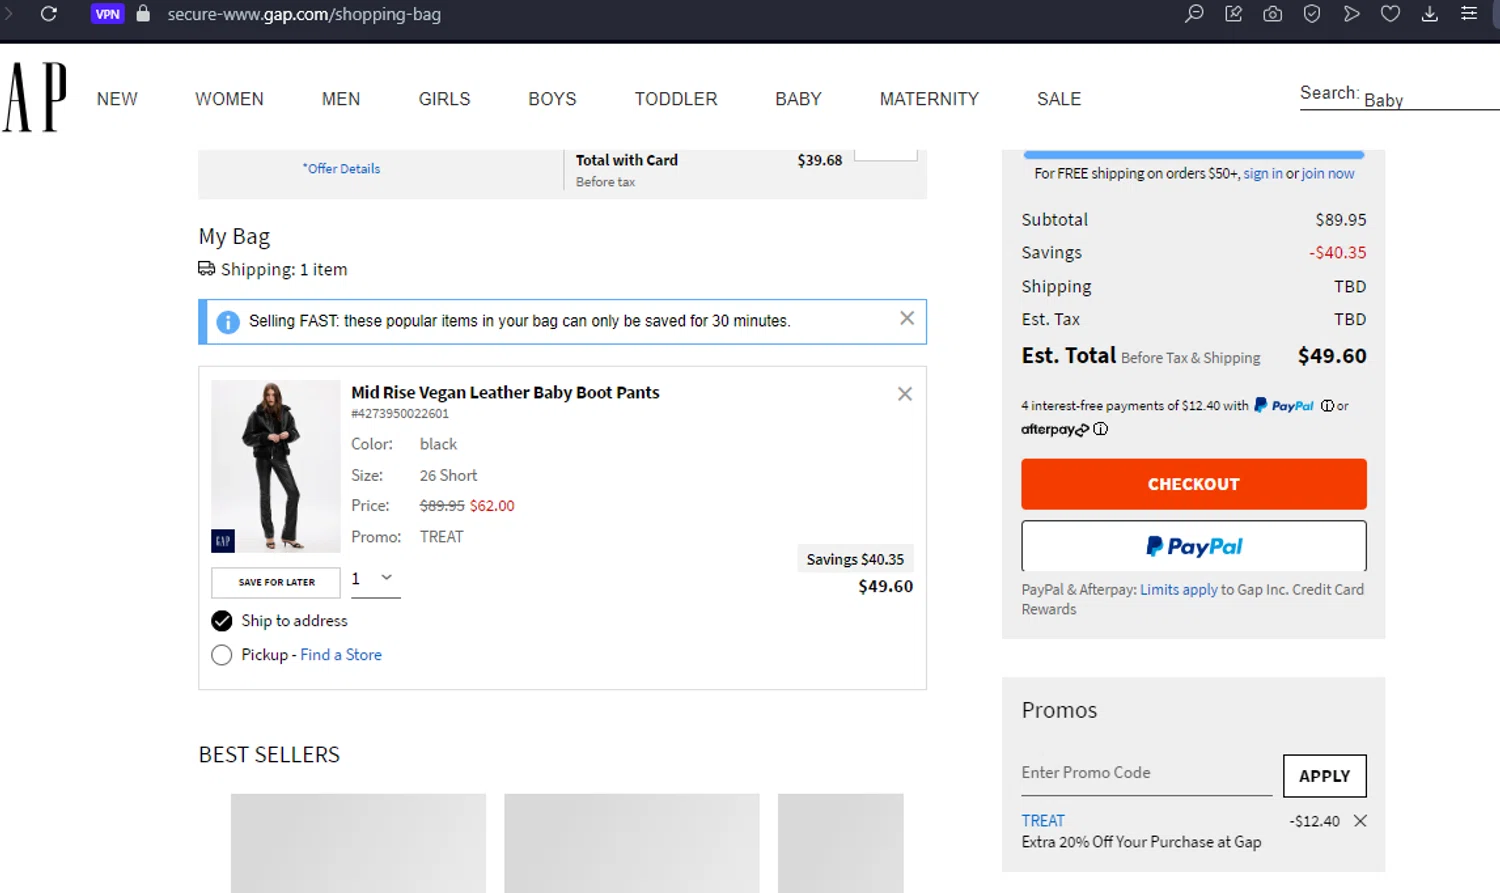Screen dimensions: 1500x893
Task: Open the BOYS menu
Action: tap(552, 99)
